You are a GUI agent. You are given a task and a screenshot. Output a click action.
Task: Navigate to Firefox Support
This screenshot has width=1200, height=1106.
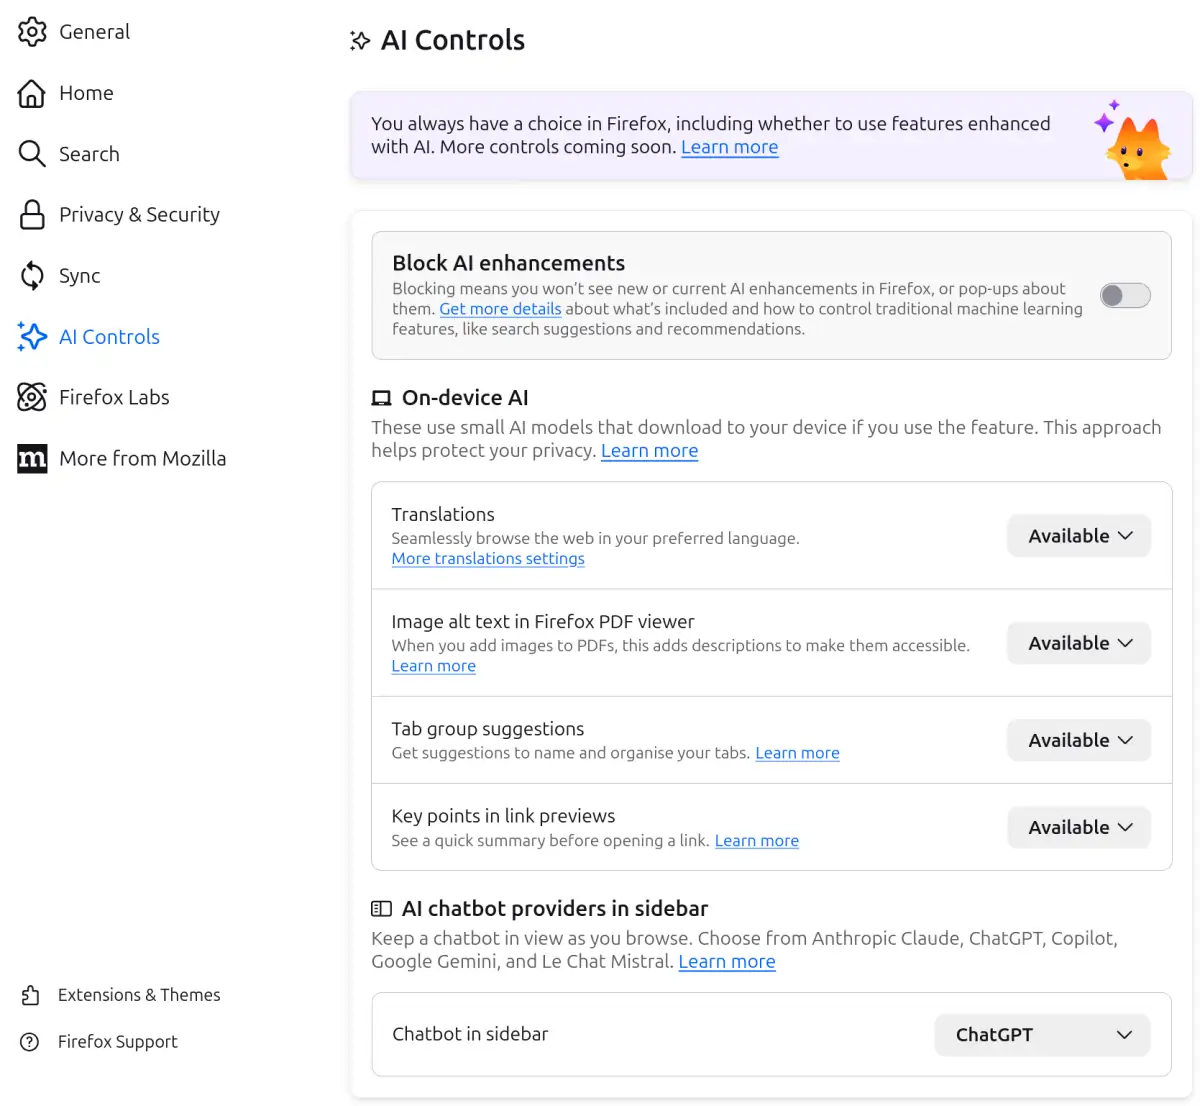tap(117, 1041)
